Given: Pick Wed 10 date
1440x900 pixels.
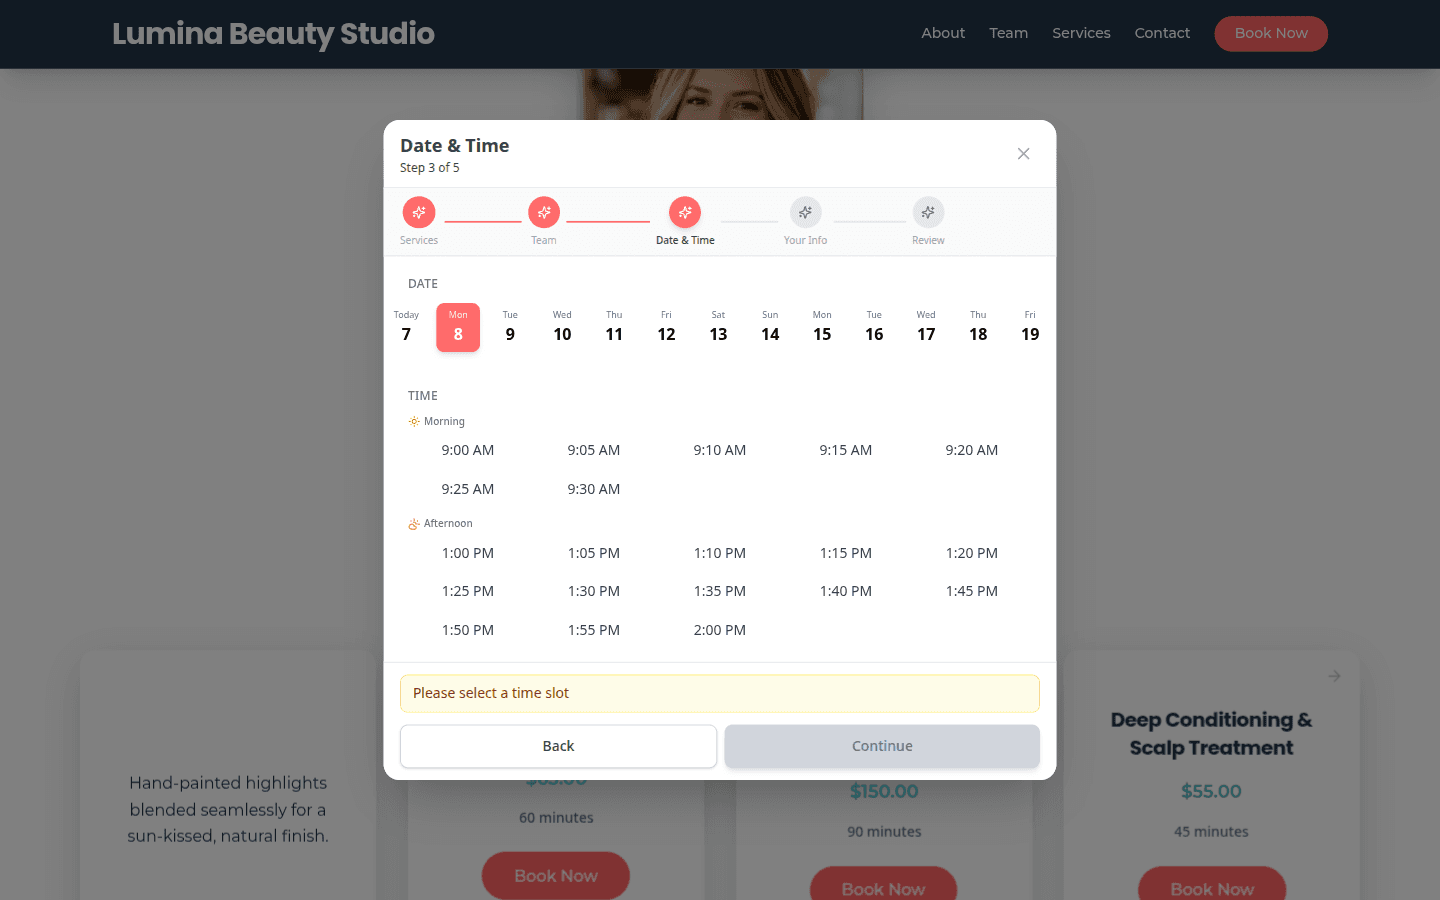Looking at the screenshot, I should (562, 327).
